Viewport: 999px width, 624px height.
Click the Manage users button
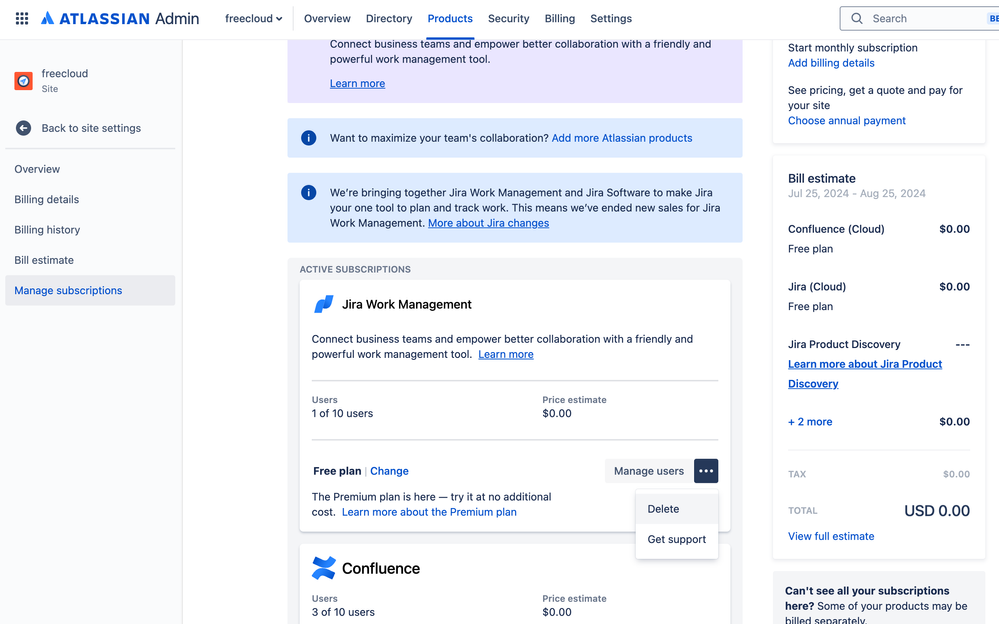tap(649, 471)
